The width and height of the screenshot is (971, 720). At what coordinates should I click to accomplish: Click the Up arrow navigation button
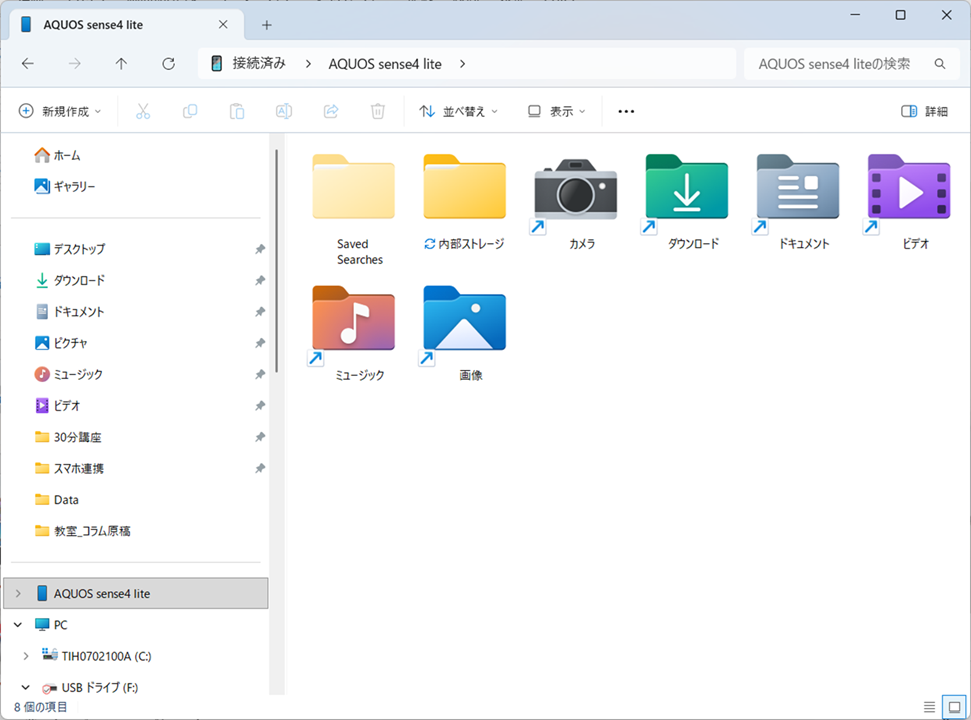[121, 64]
